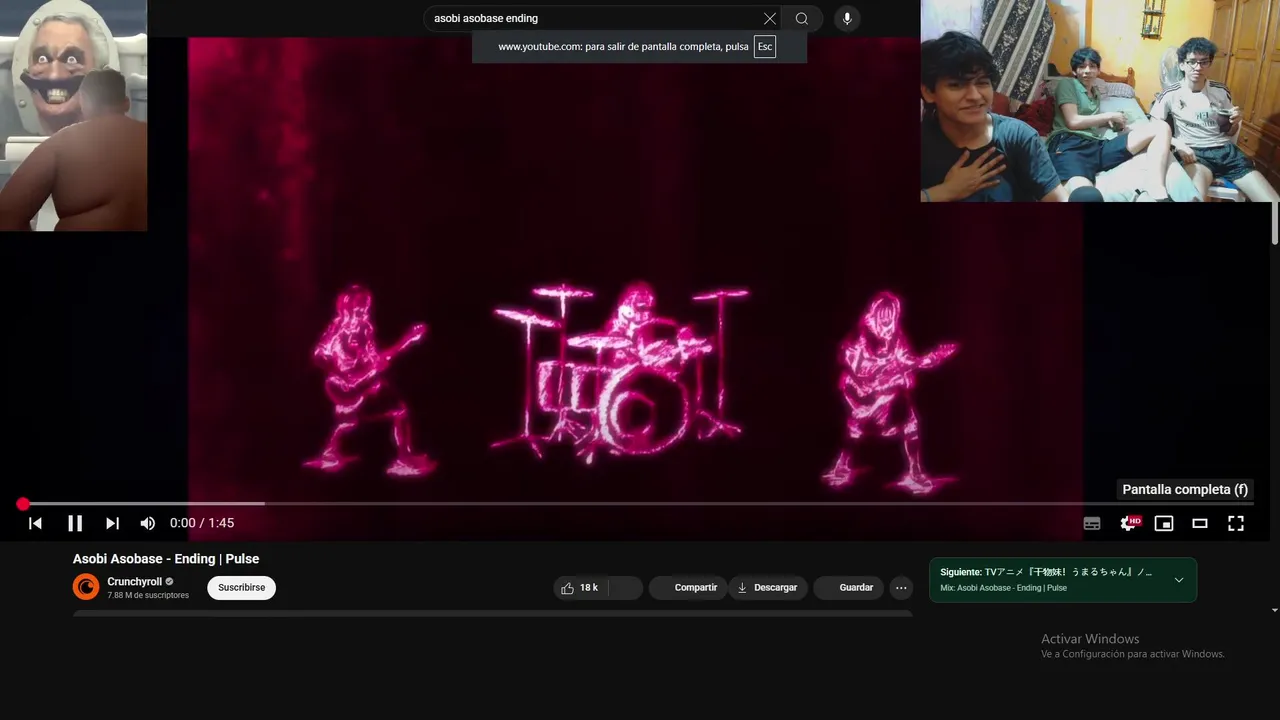This screenshot has height=720, width=1280.
Task: Mute the video volume
Action: coord(148,523)
